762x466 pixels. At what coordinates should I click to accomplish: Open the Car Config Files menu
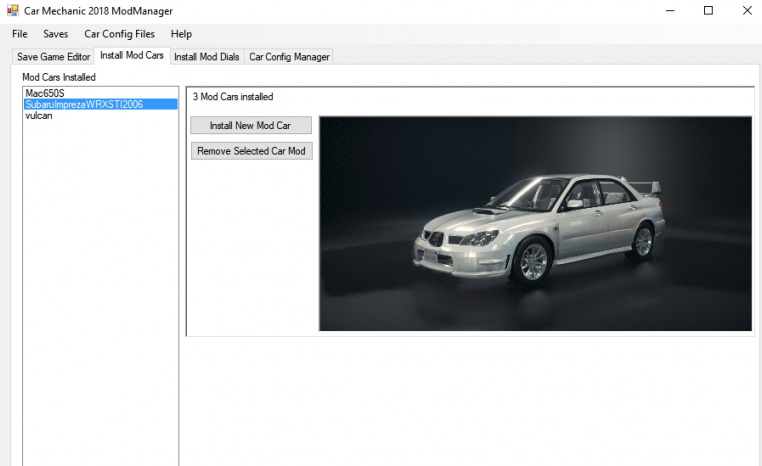[x=119, y=34]
